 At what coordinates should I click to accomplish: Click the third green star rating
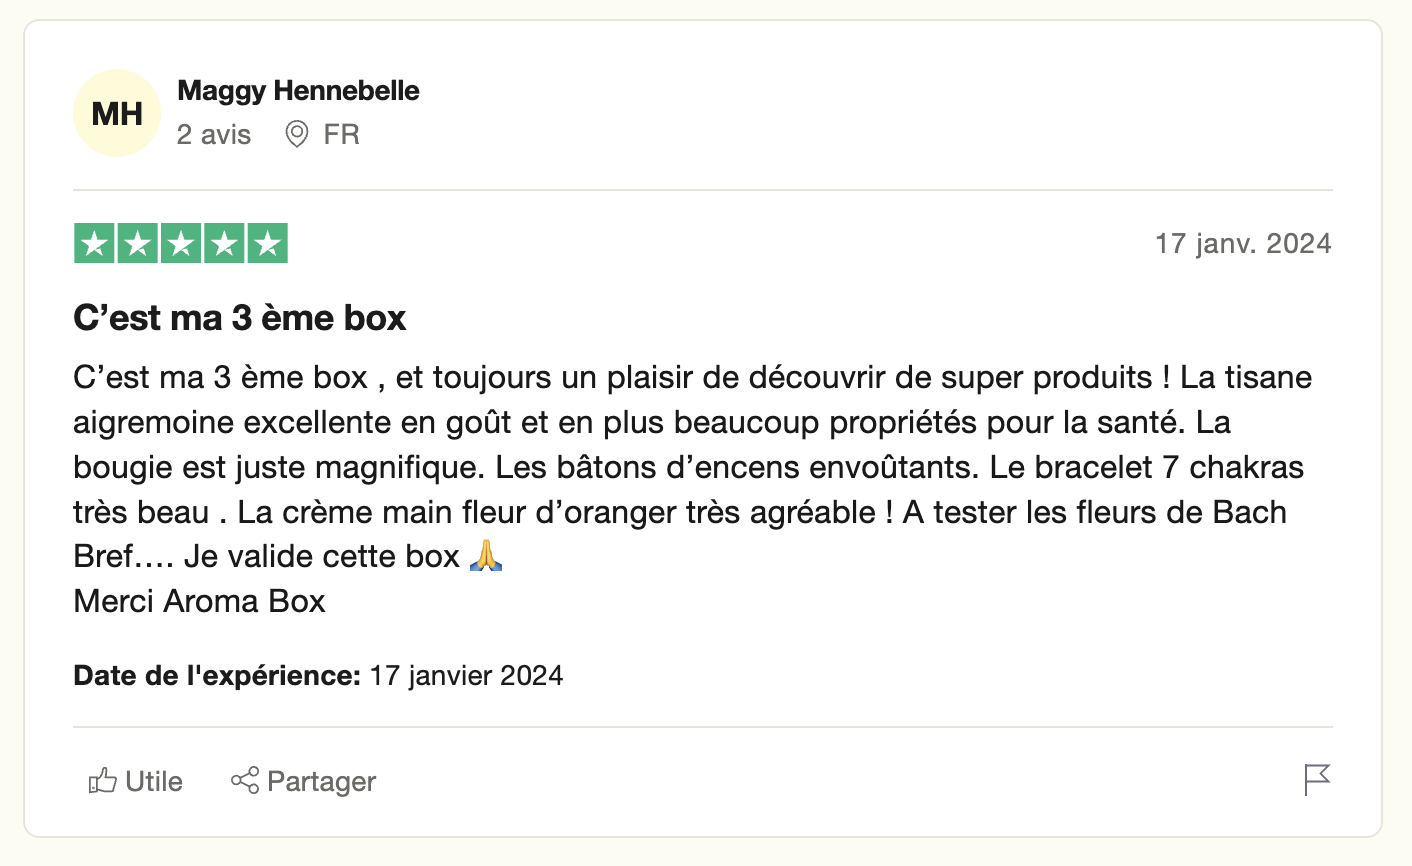point(181,244)
